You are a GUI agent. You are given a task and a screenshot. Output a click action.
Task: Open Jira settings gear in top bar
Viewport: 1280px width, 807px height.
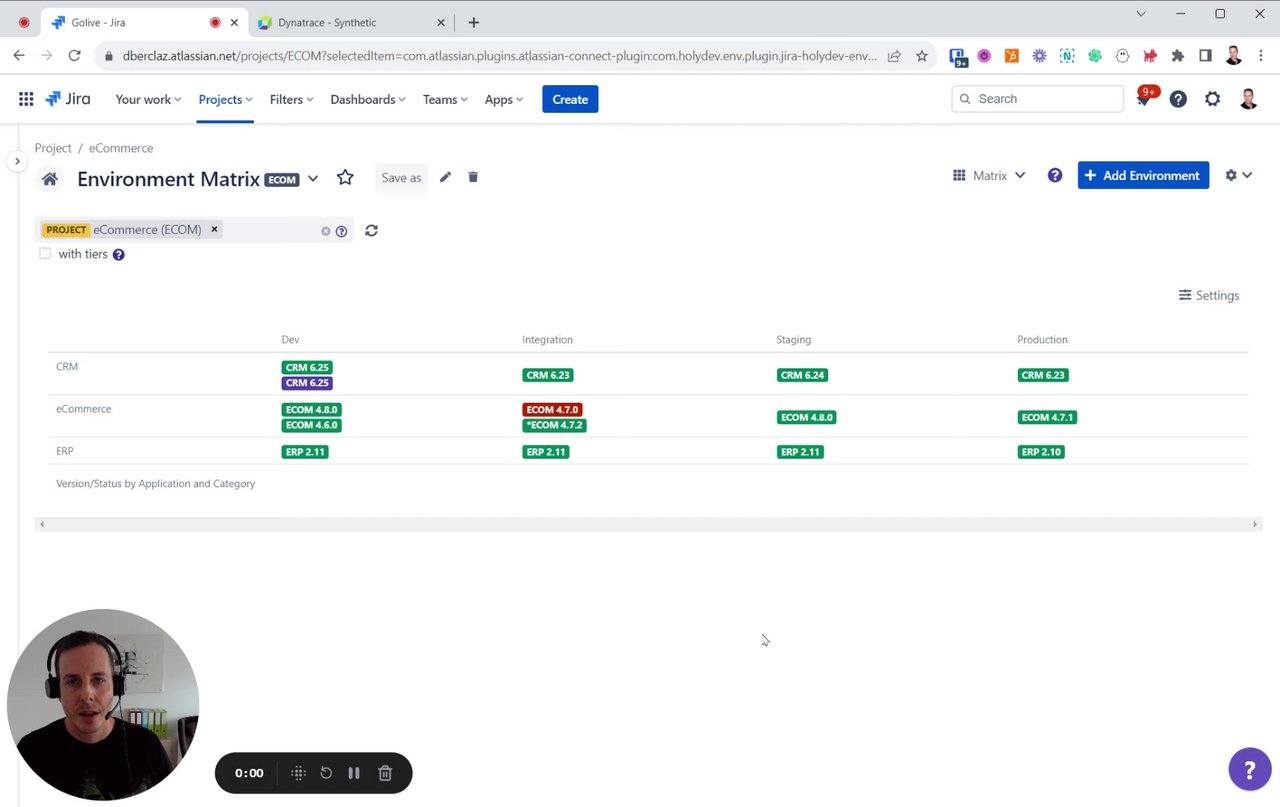[x=1212, y=99]
